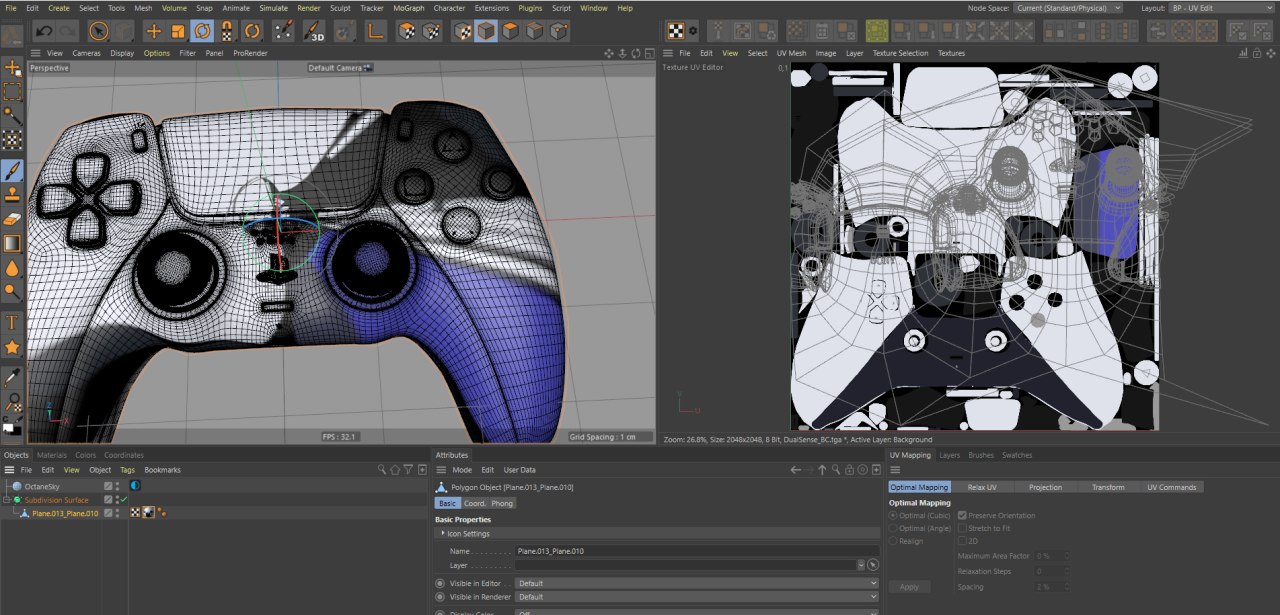The image size is (1280, 615).
Task: Open Visible in Editor dropdown
Action: 696,583
